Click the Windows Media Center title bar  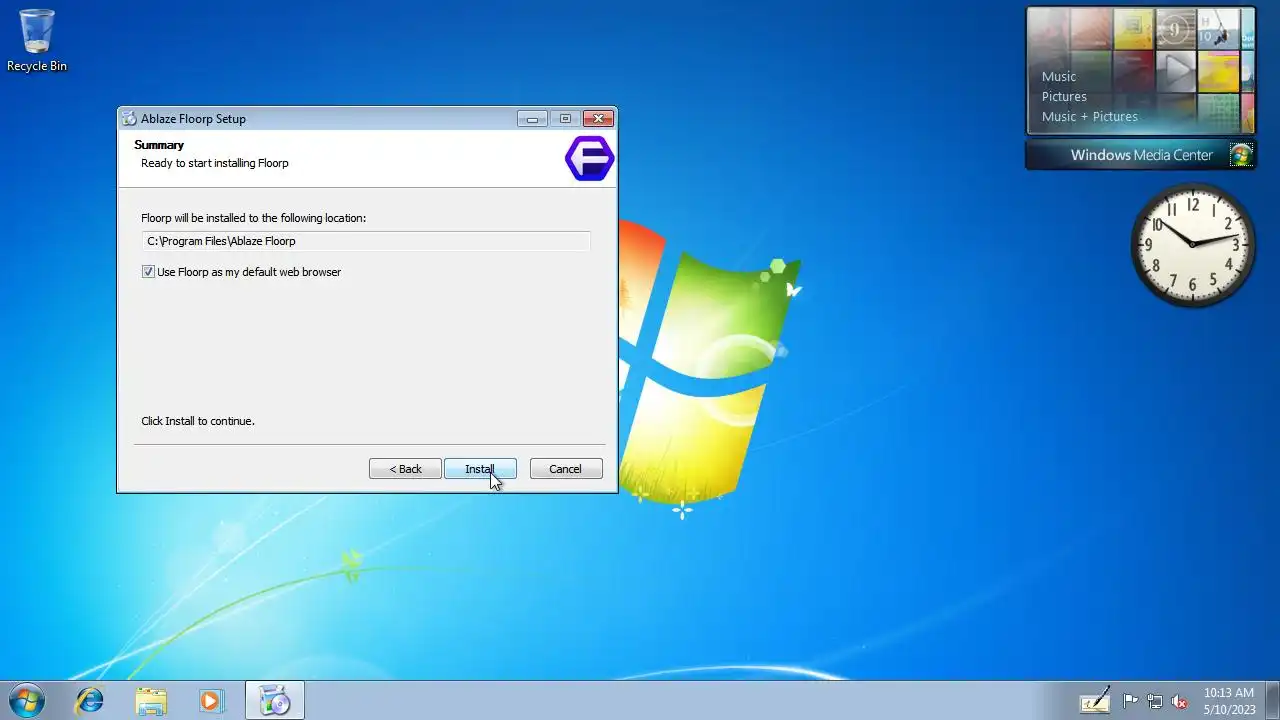pos(1141,155)
